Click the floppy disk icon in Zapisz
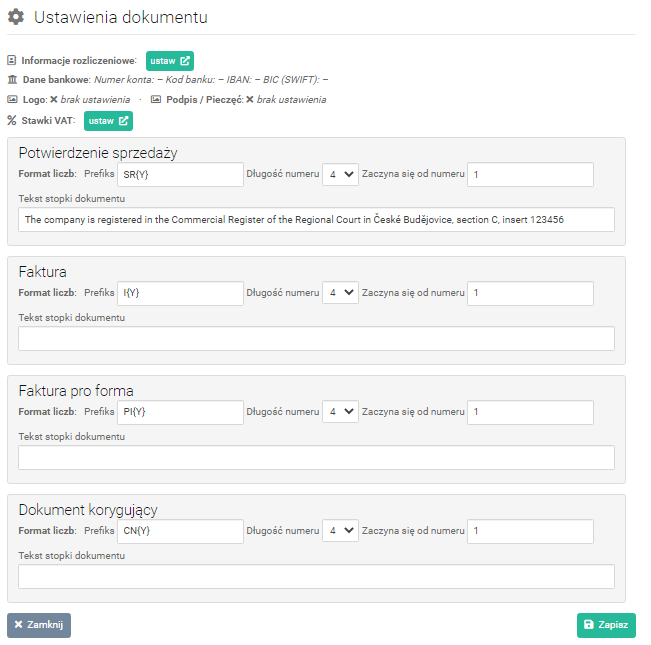Screen dimensions: 651x645 click(x=588, y=625)
